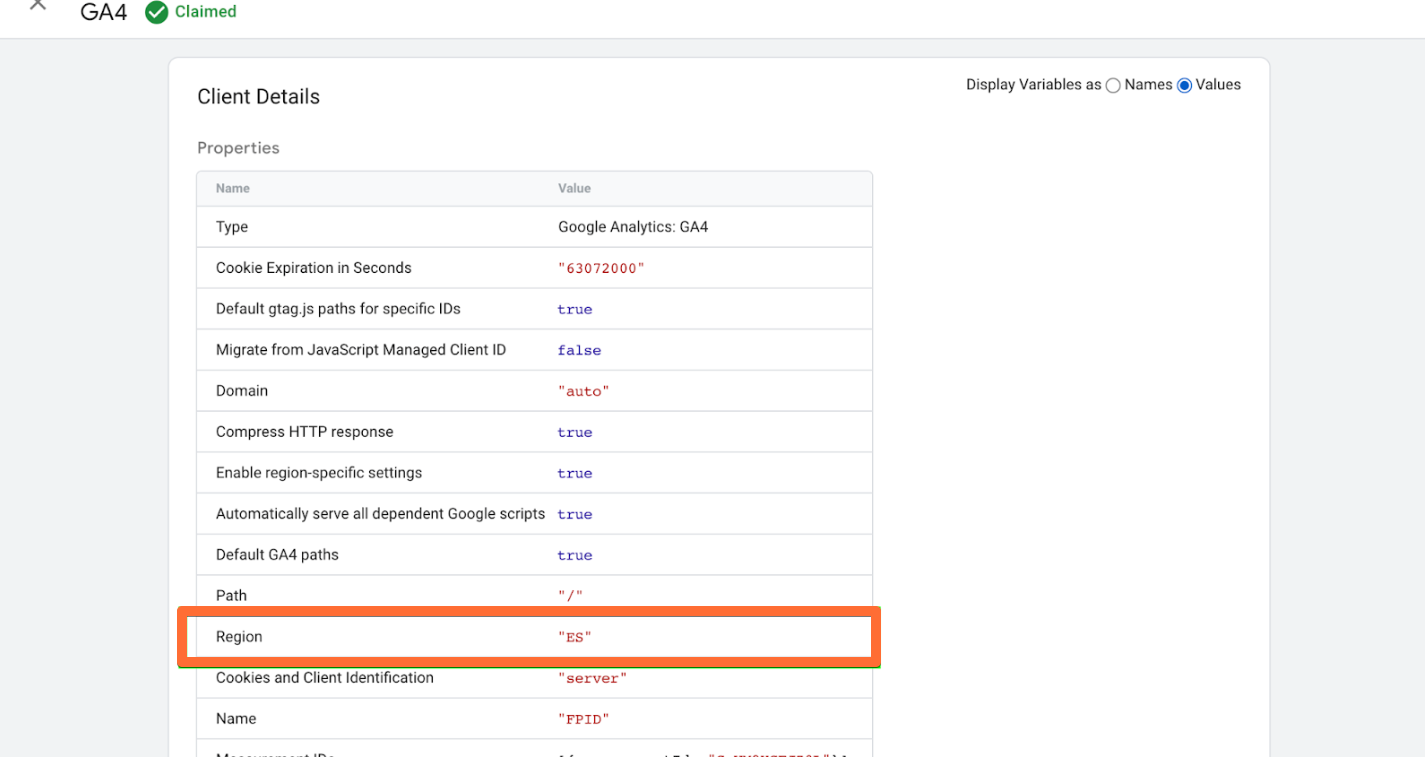Click the value "auto"
This screenshot has width=1425, height=757.
tap(583, 392)
